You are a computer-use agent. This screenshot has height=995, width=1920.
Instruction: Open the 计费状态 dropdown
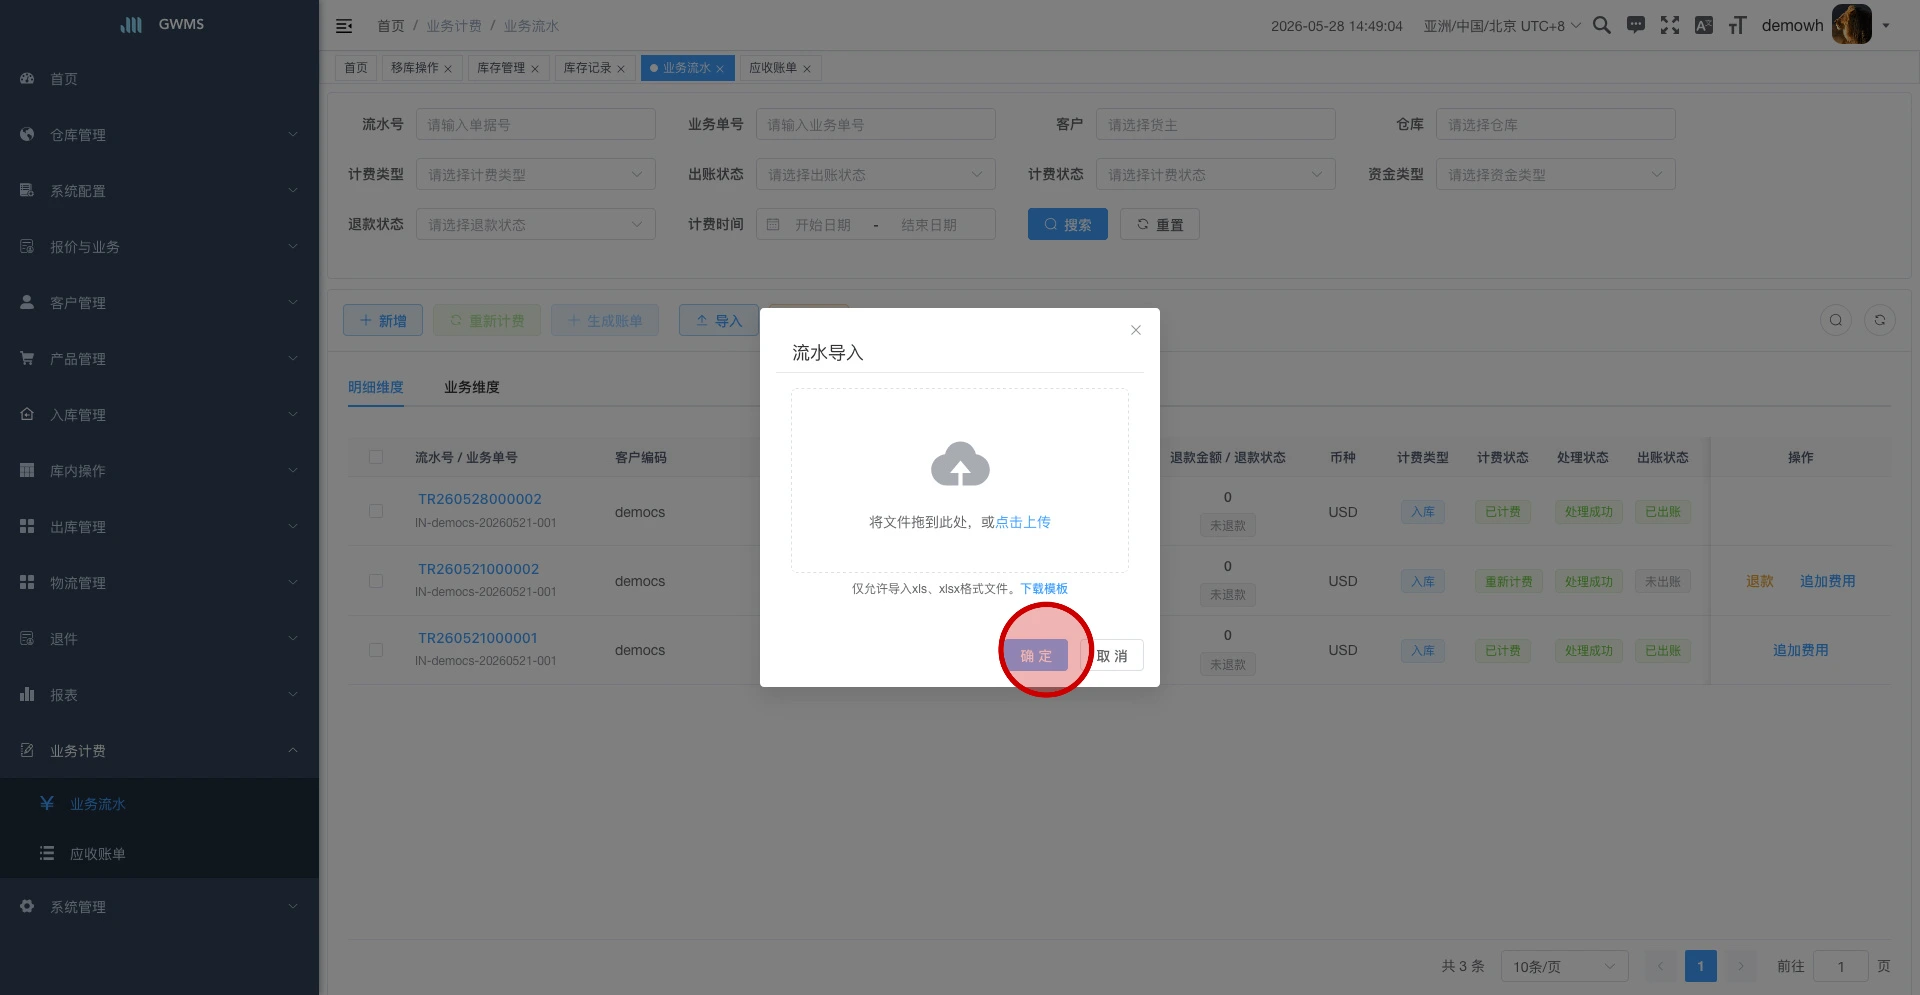pyautogui.click(x=1216, y=174)
